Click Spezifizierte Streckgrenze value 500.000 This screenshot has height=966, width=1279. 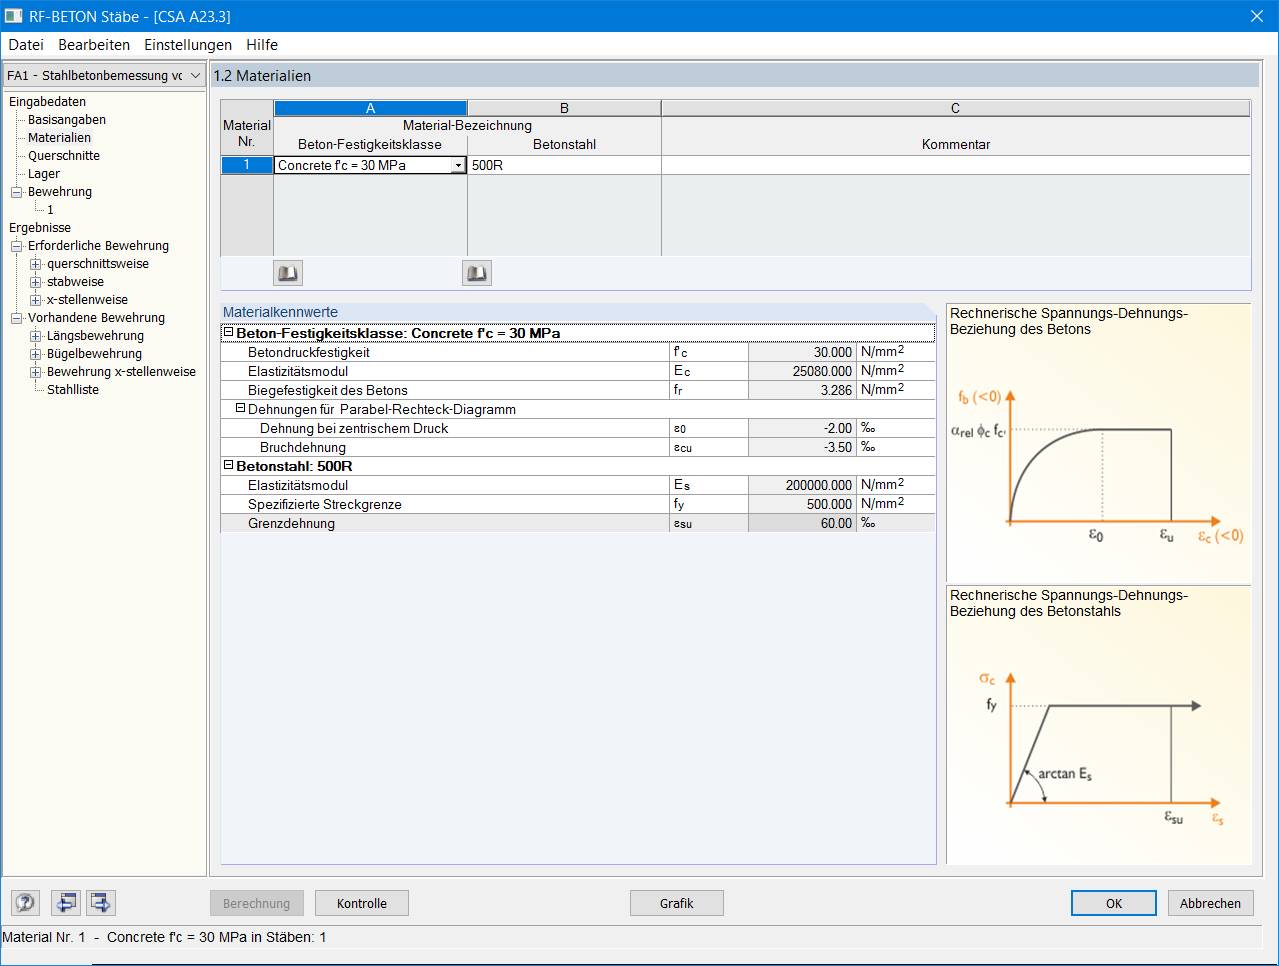coord(802,504)
